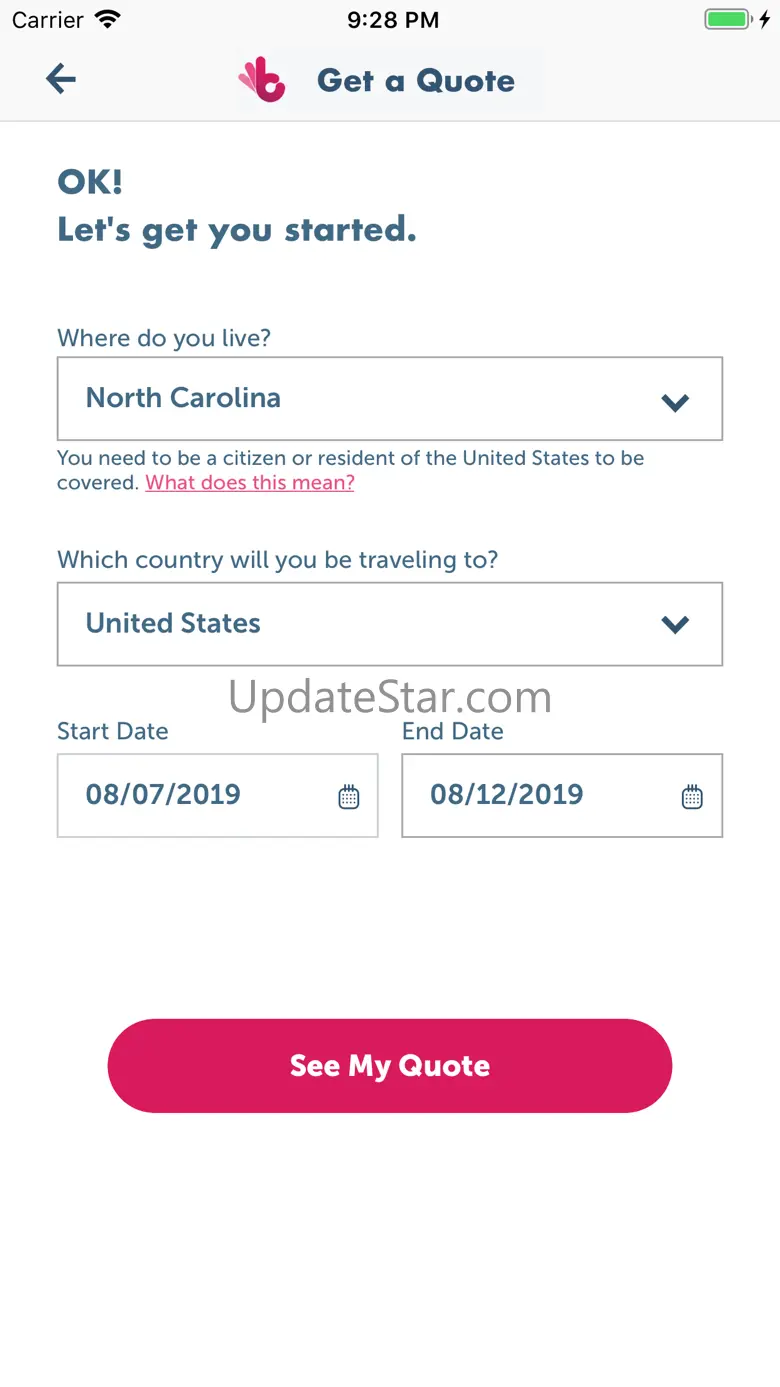Open the End Date calendar icon

point(692,797)
